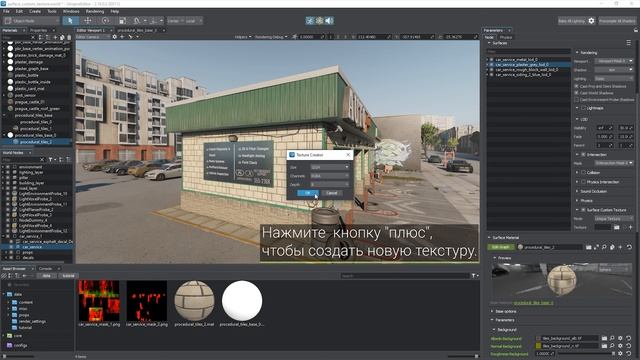Open the Helpers dropdown in viewport
Screen dimensions: 640x360
242,37
